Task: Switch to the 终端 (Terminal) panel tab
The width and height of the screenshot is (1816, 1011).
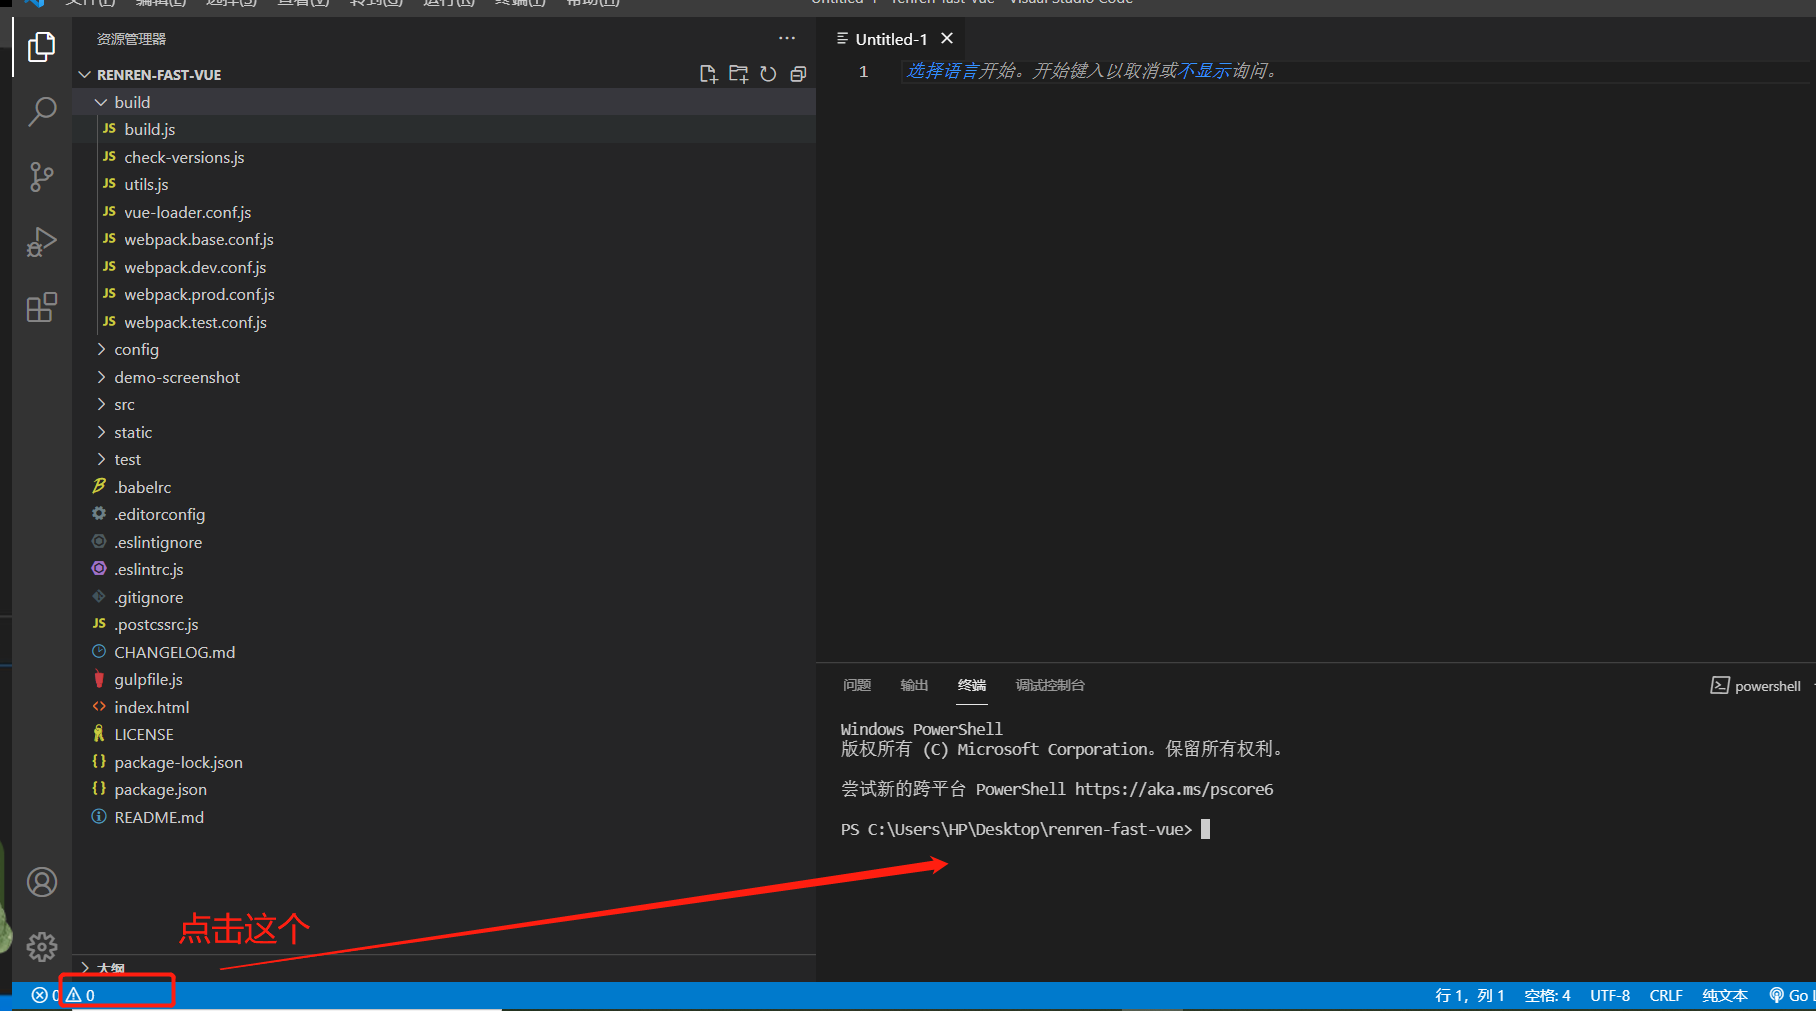Action: point(972,685)
